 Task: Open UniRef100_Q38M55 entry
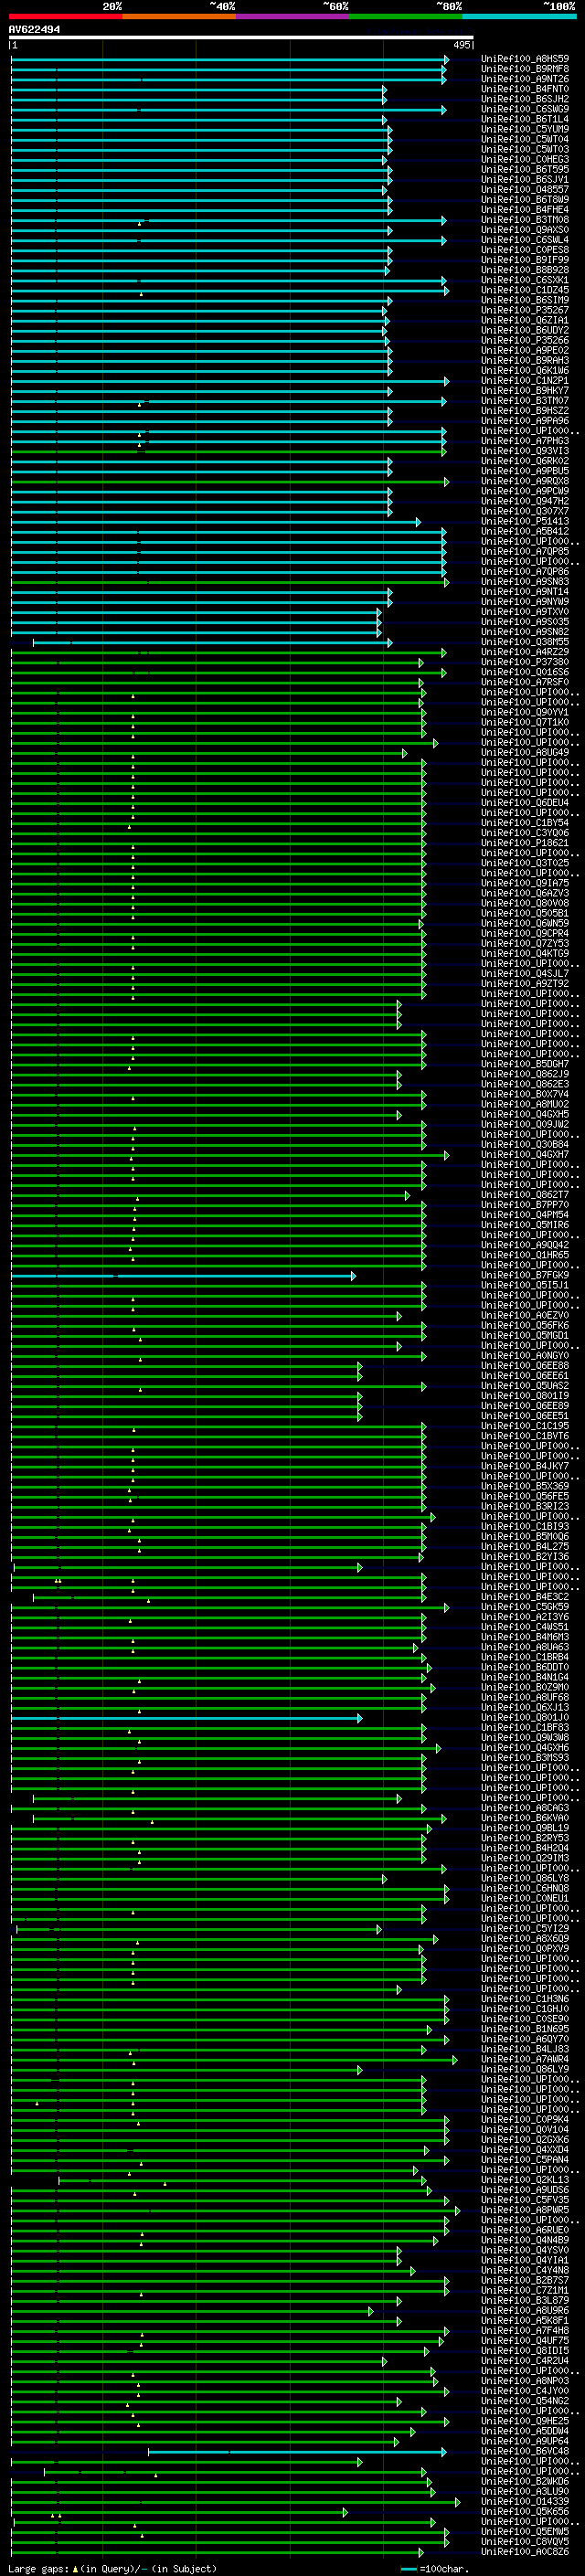[x=525, y=642]
